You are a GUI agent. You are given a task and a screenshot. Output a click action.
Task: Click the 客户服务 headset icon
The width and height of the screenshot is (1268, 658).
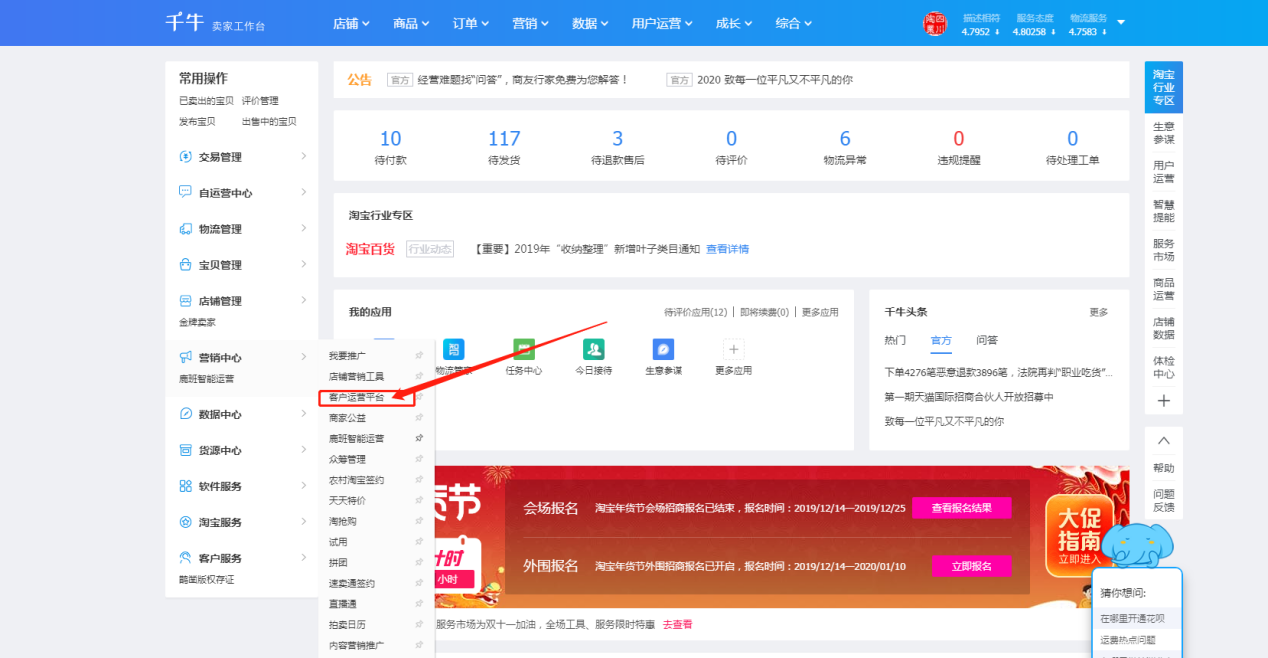point(185,558)
